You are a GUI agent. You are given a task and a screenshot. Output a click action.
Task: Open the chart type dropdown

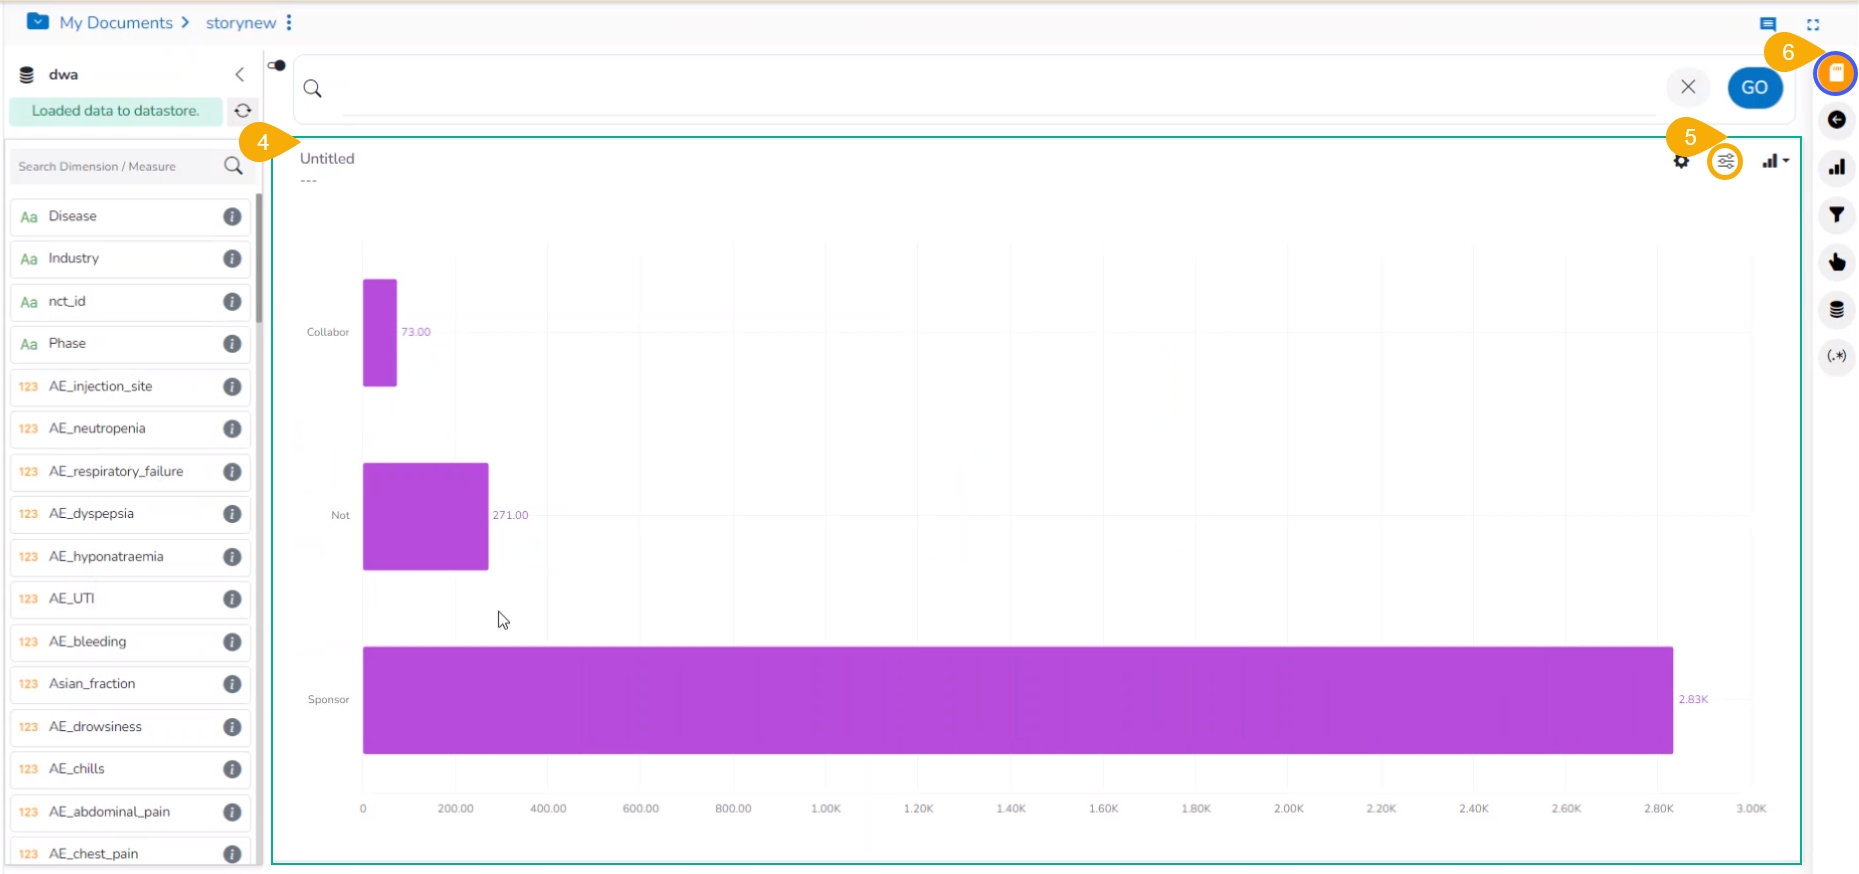pos(1775,161)
